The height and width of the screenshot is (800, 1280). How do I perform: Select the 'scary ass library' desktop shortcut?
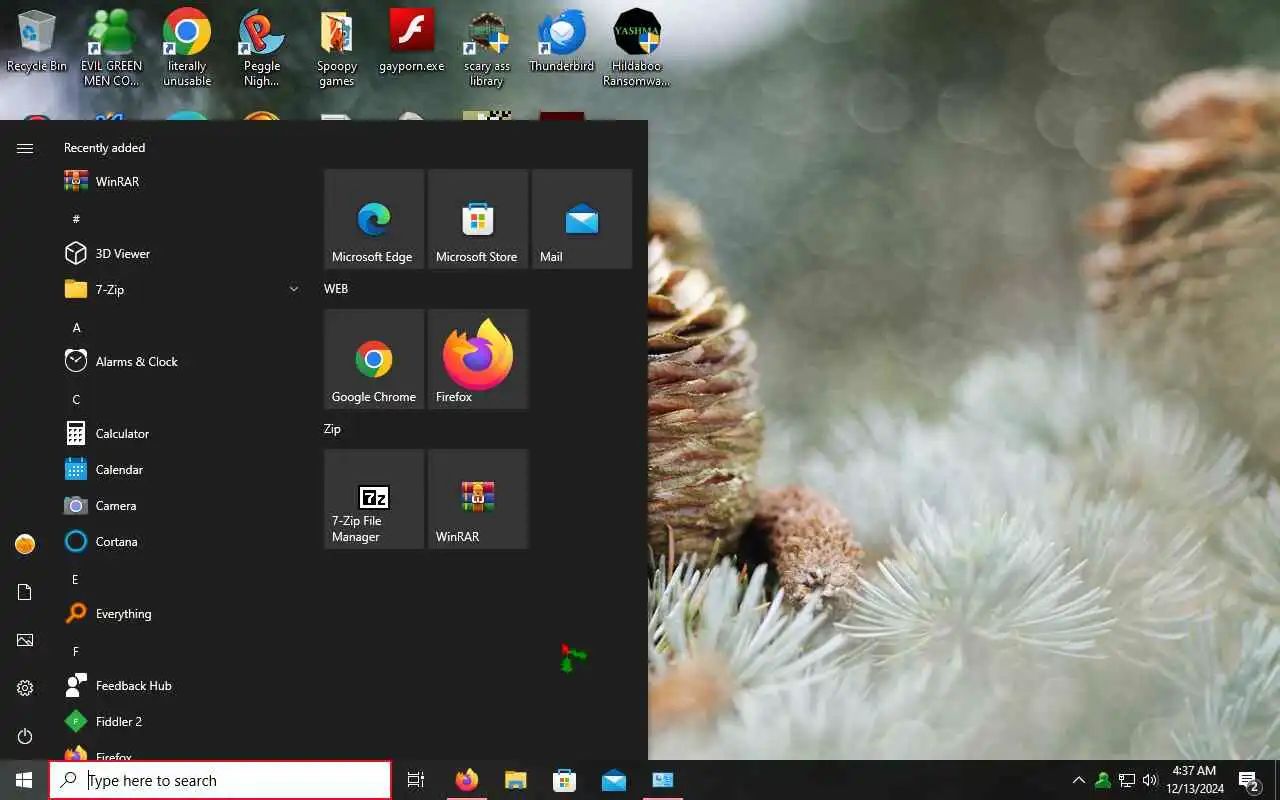(487, 48)
